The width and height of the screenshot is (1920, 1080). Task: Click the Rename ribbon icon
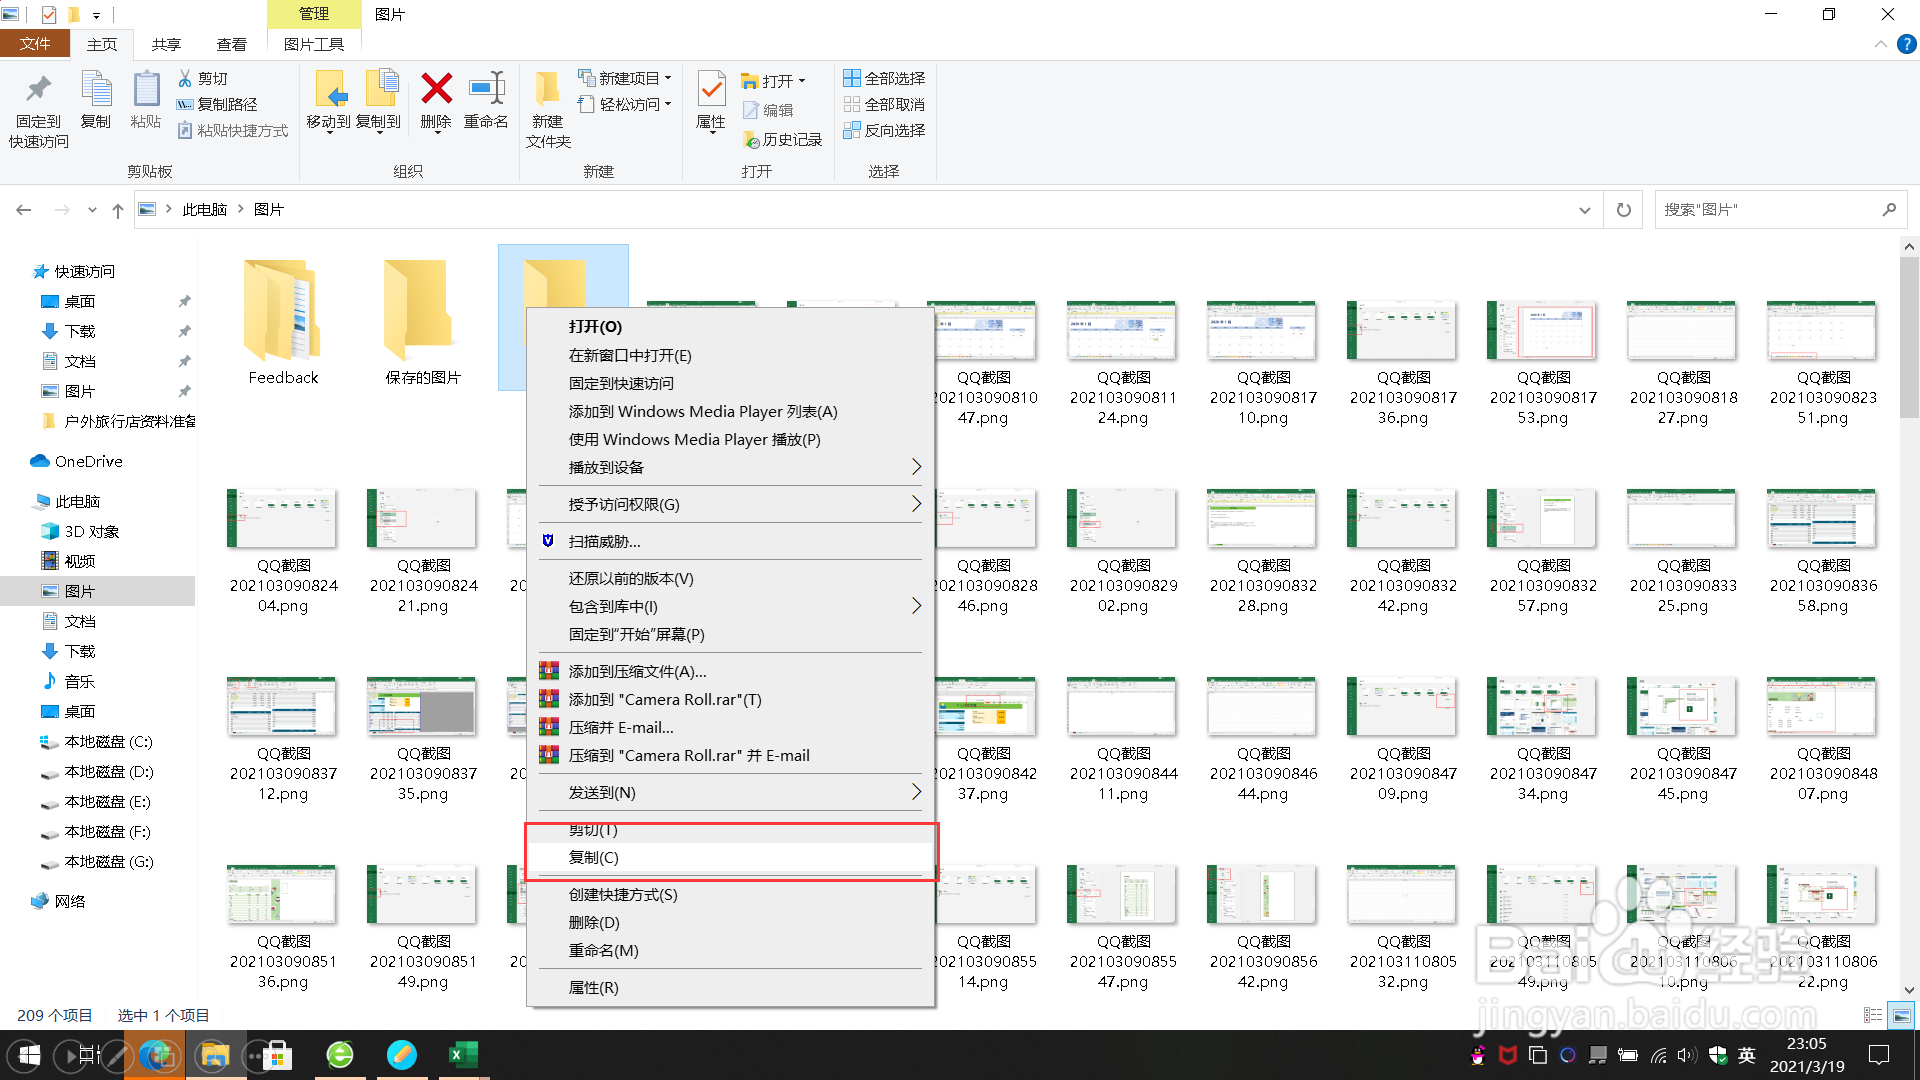tap(486, 90)
